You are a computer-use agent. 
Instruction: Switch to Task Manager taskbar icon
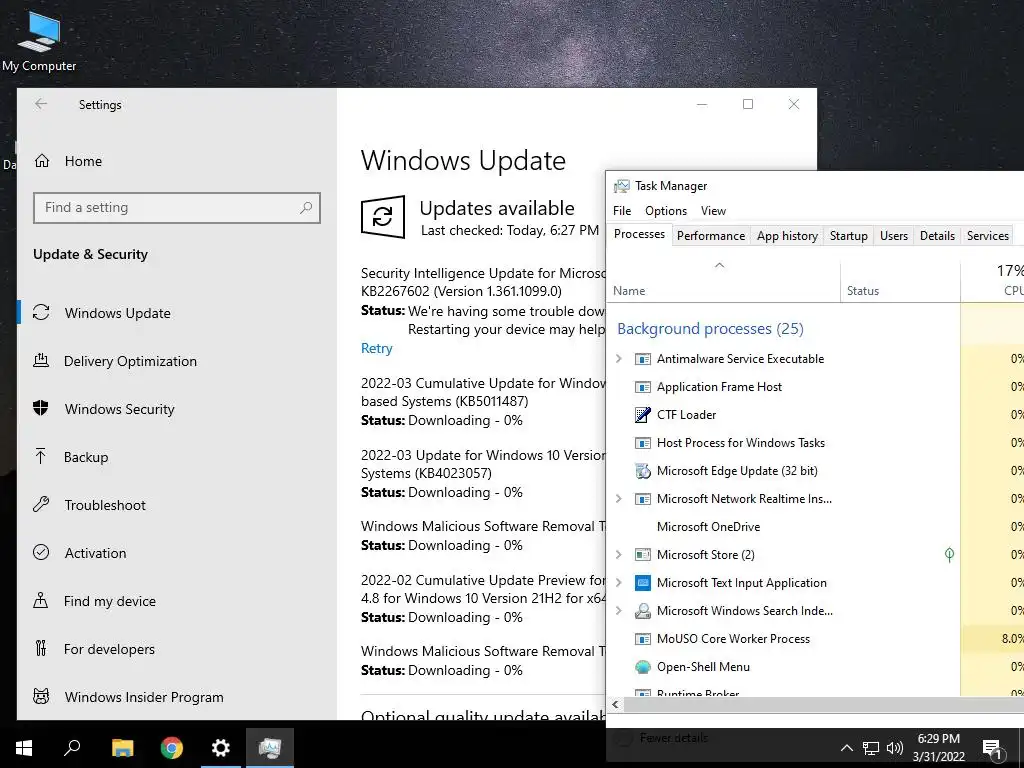coord(270,748)
